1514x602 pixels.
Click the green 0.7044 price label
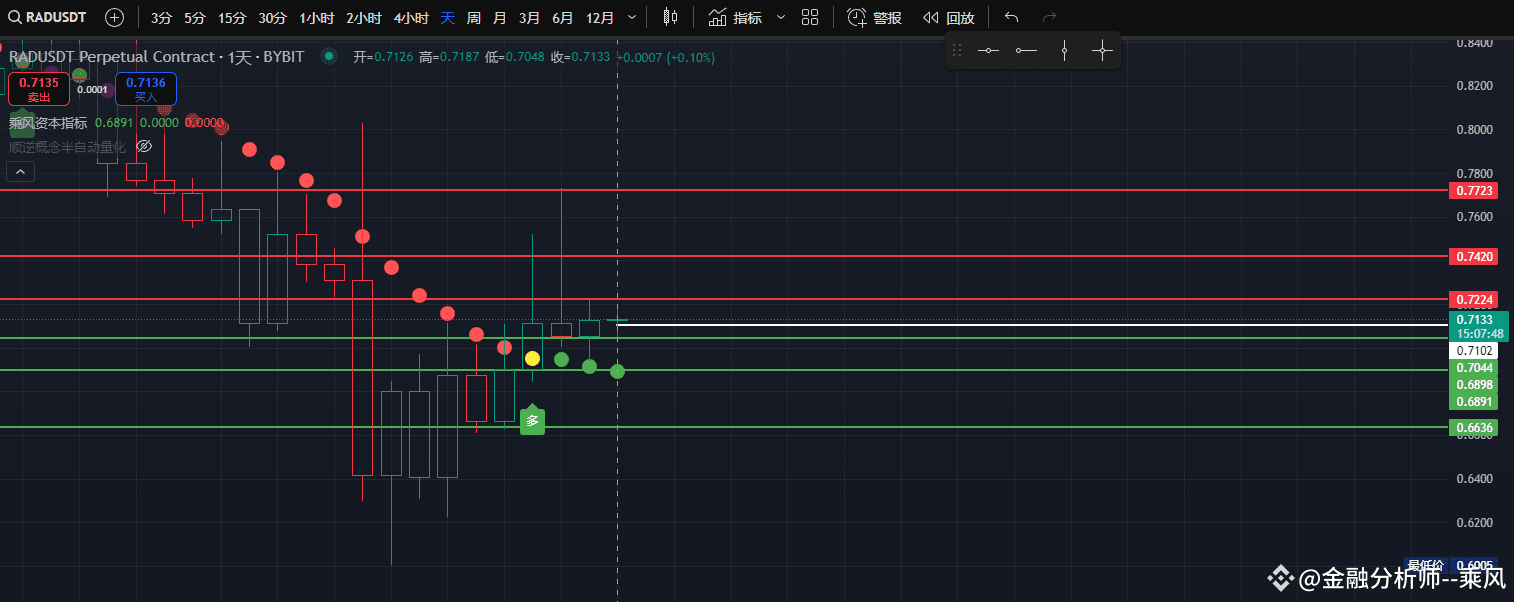click(x=1475, y=368)
